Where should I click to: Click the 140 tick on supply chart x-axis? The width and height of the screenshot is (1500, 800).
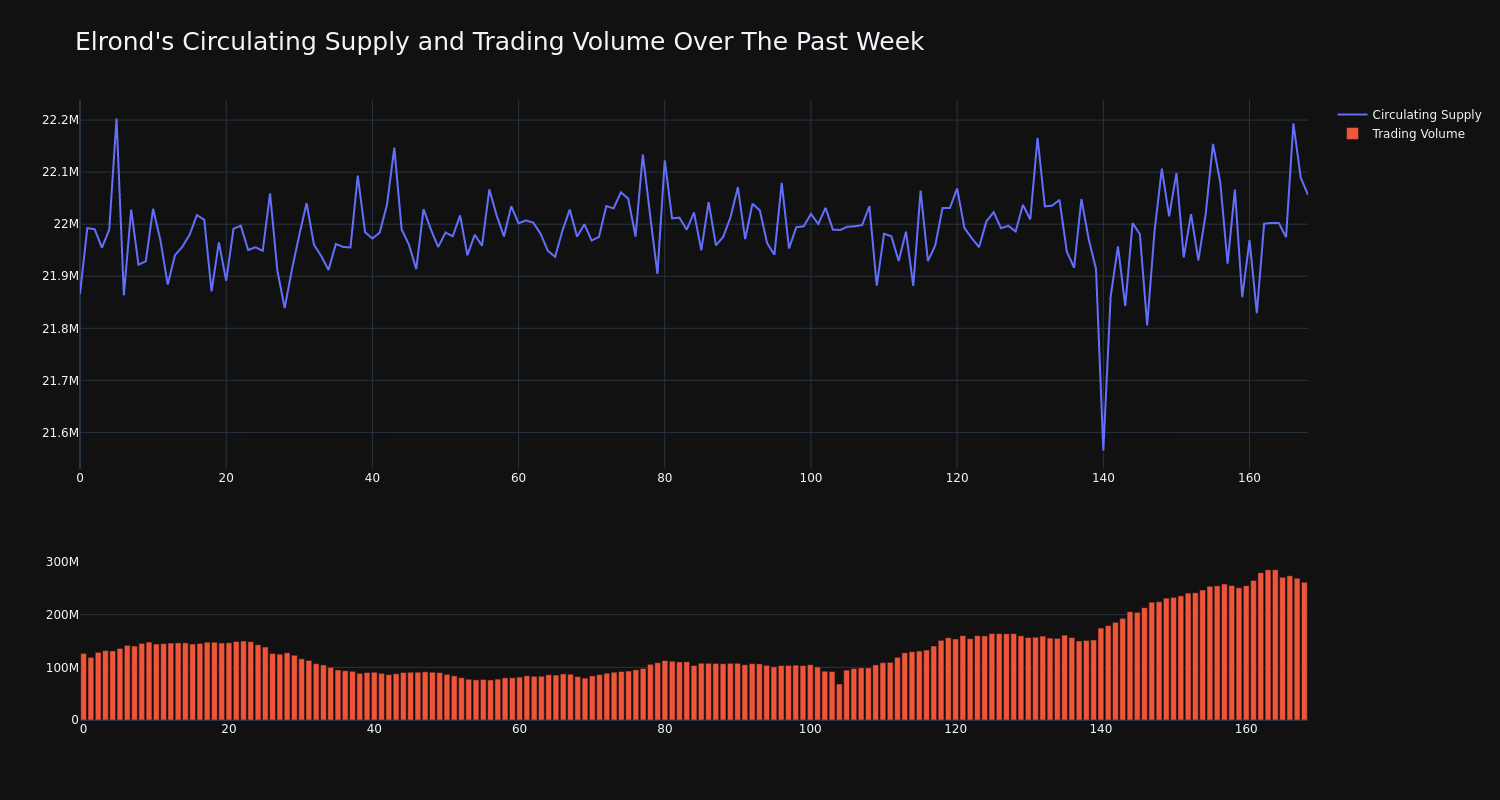point(1103,478)
